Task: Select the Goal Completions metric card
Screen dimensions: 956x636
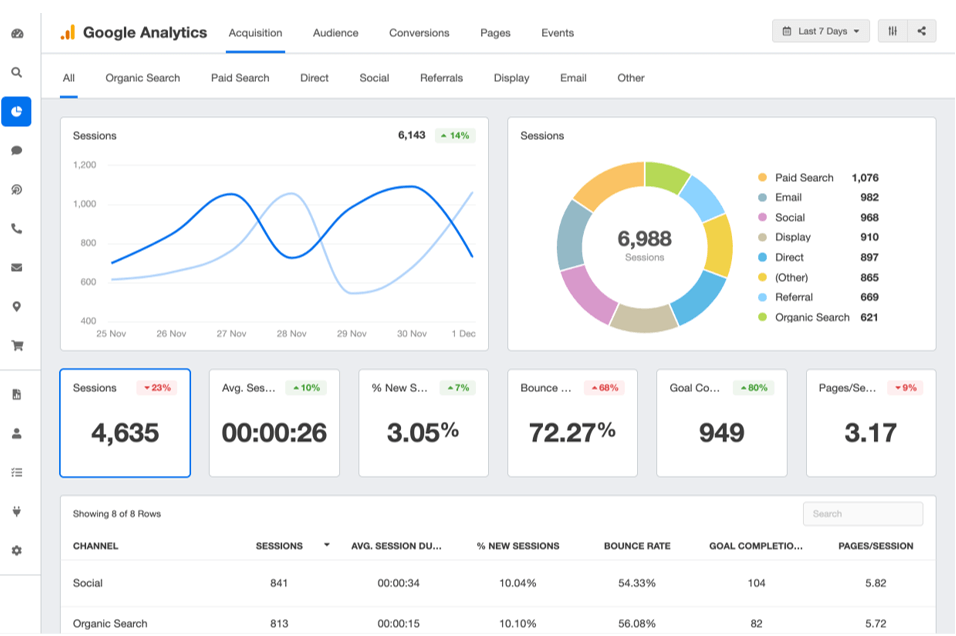Action: (721, 422)
